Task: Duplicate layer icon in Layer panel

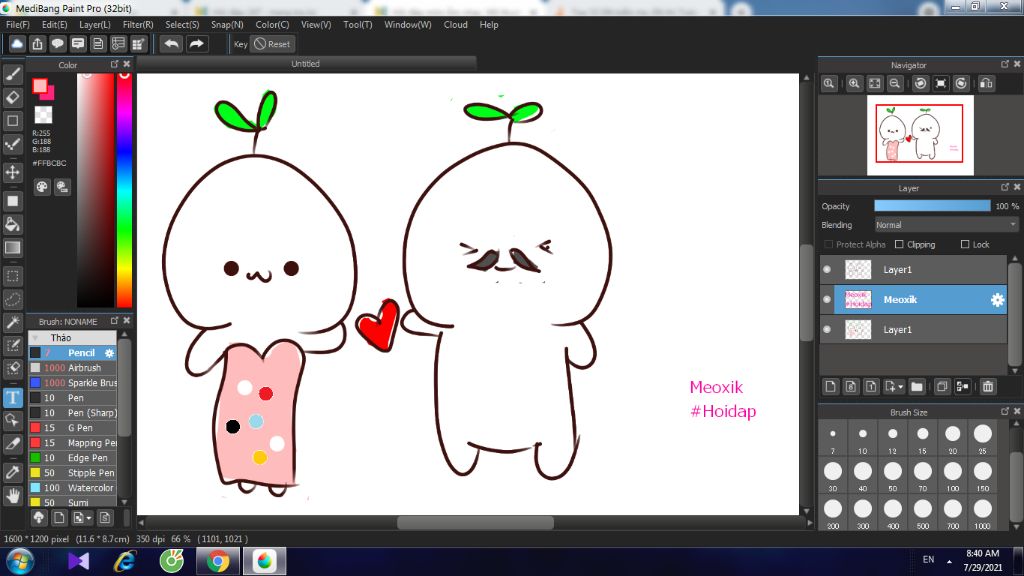Action: coord(942,387)
